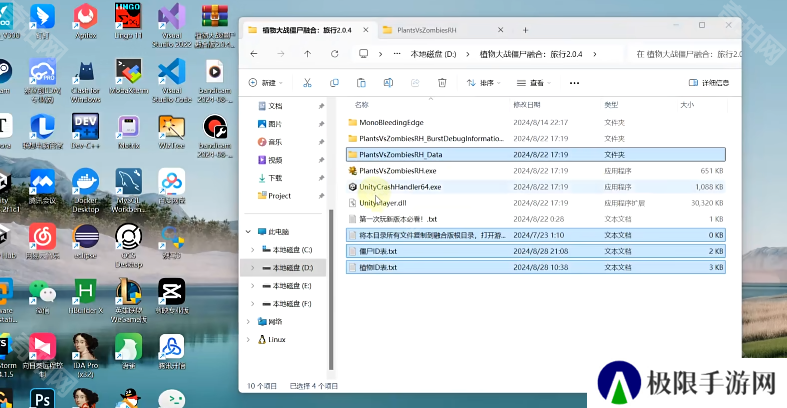
Task: Open the DingTalk desktop shortcut
Action: [x=43, y=22]
